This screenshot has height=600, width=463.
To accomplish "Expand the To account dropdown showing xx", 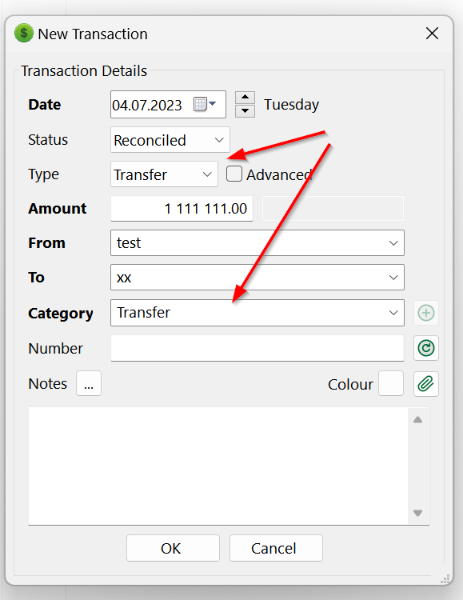I will (257, 277).
